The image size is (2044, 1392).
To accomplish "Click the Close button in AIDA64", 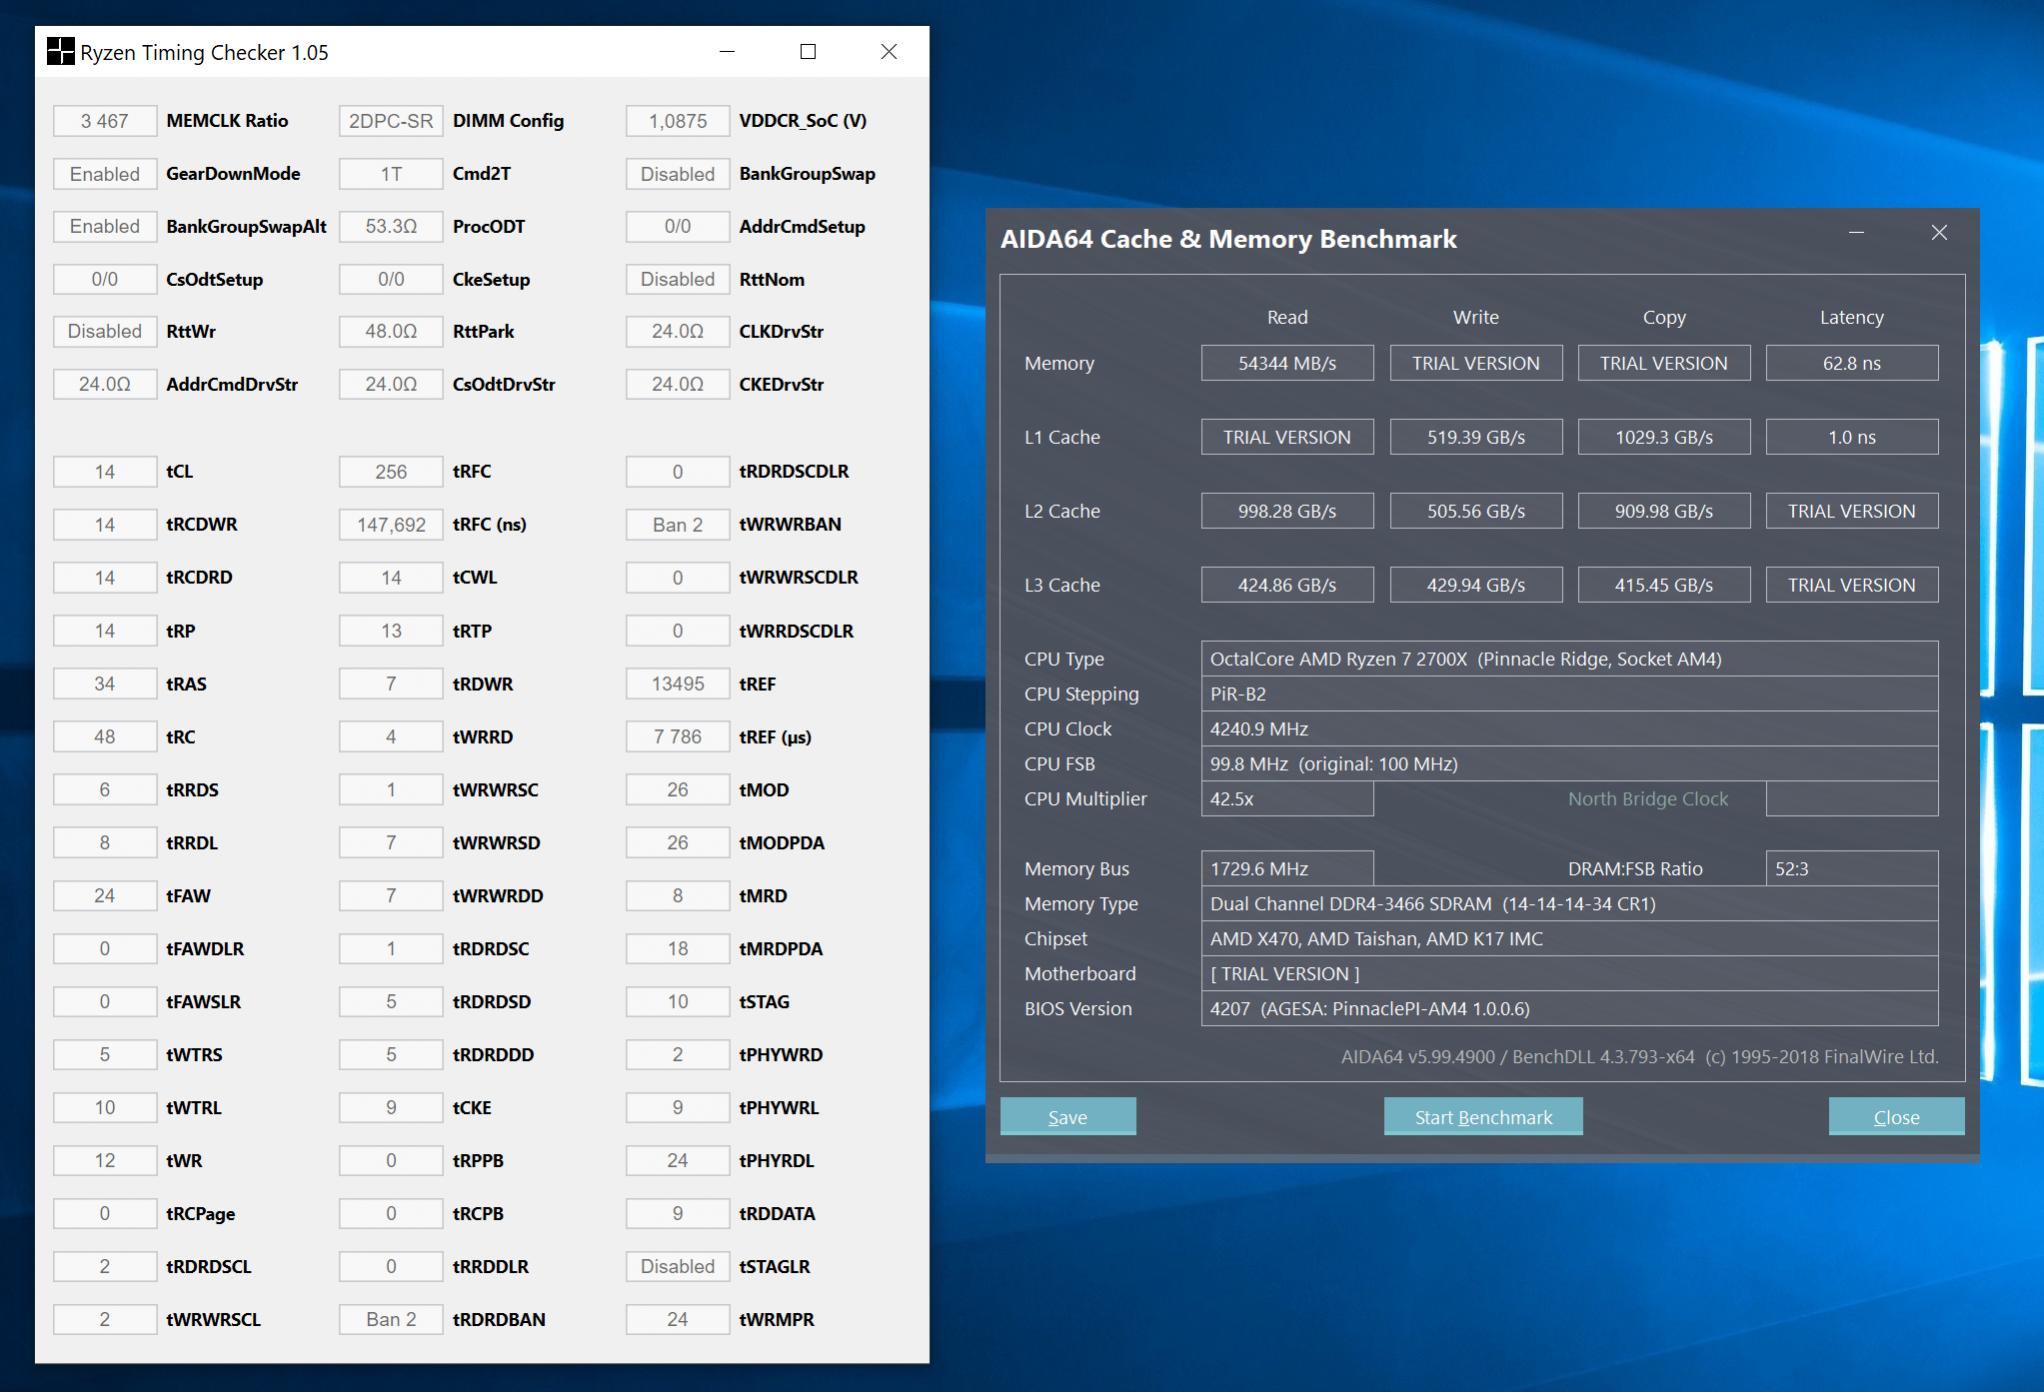I will point(1895,1117).
